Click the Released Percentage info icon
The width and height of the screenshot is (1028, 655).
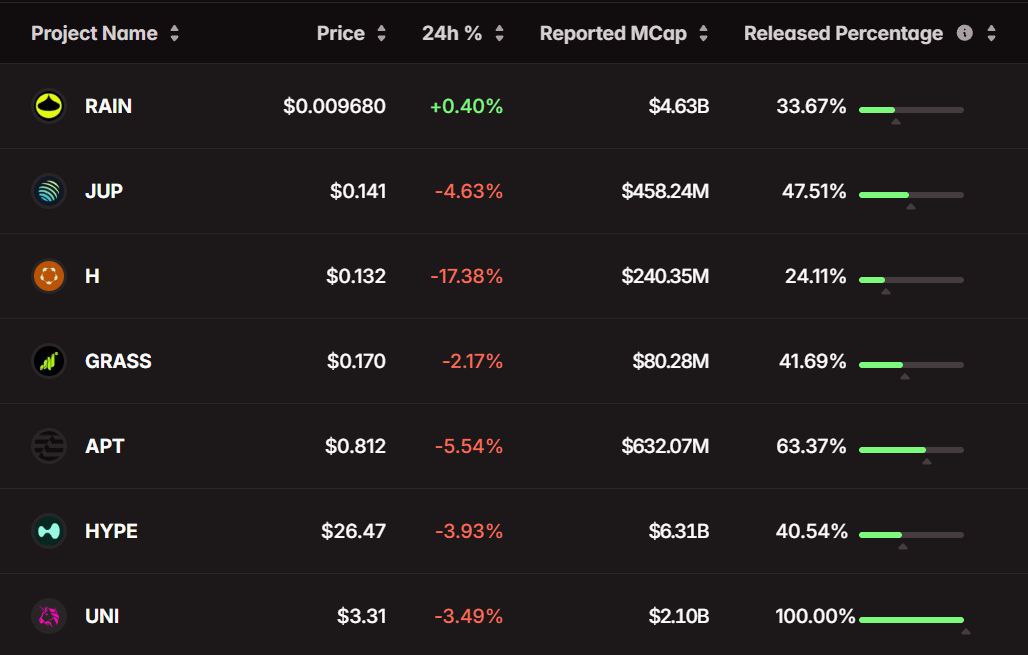tap(964, 33)
